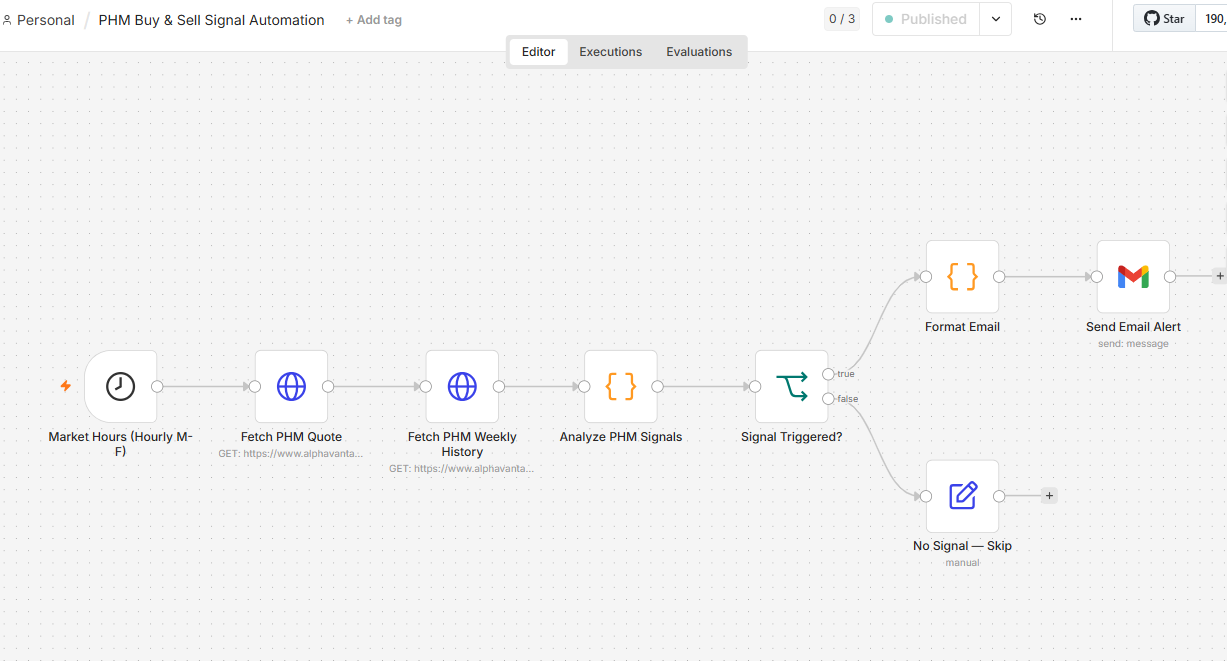Expand the Published dropdown arrow

(996, 19)
